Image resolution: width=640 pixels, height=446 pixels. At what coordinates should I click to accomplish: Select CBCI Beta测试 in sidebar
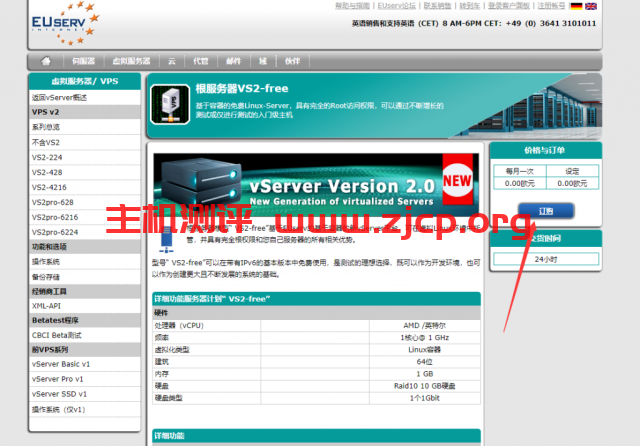[56, 335]
